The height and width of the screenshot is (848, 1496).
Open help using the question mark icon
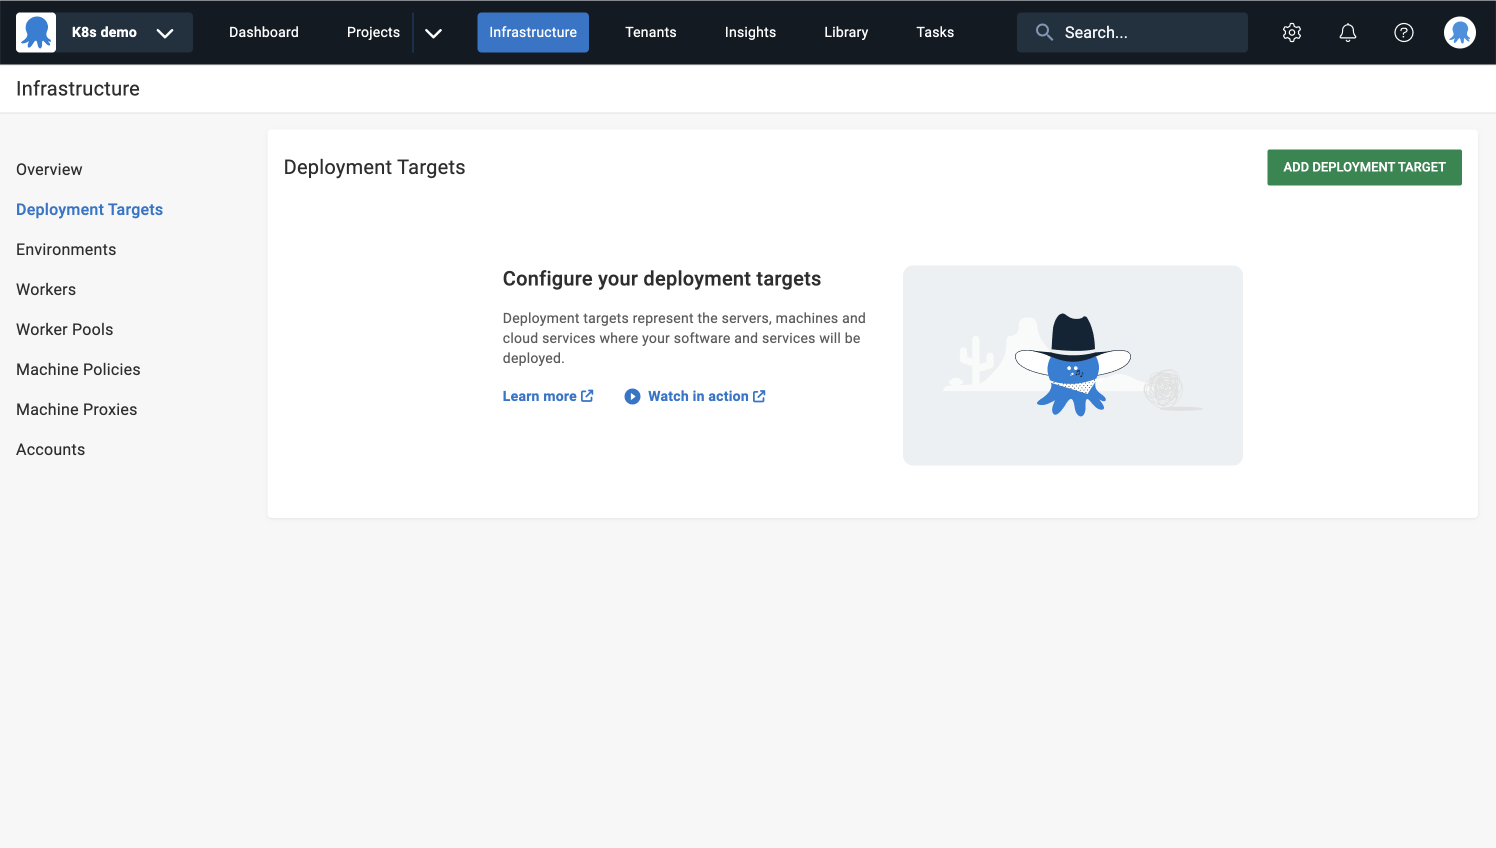1403,32
